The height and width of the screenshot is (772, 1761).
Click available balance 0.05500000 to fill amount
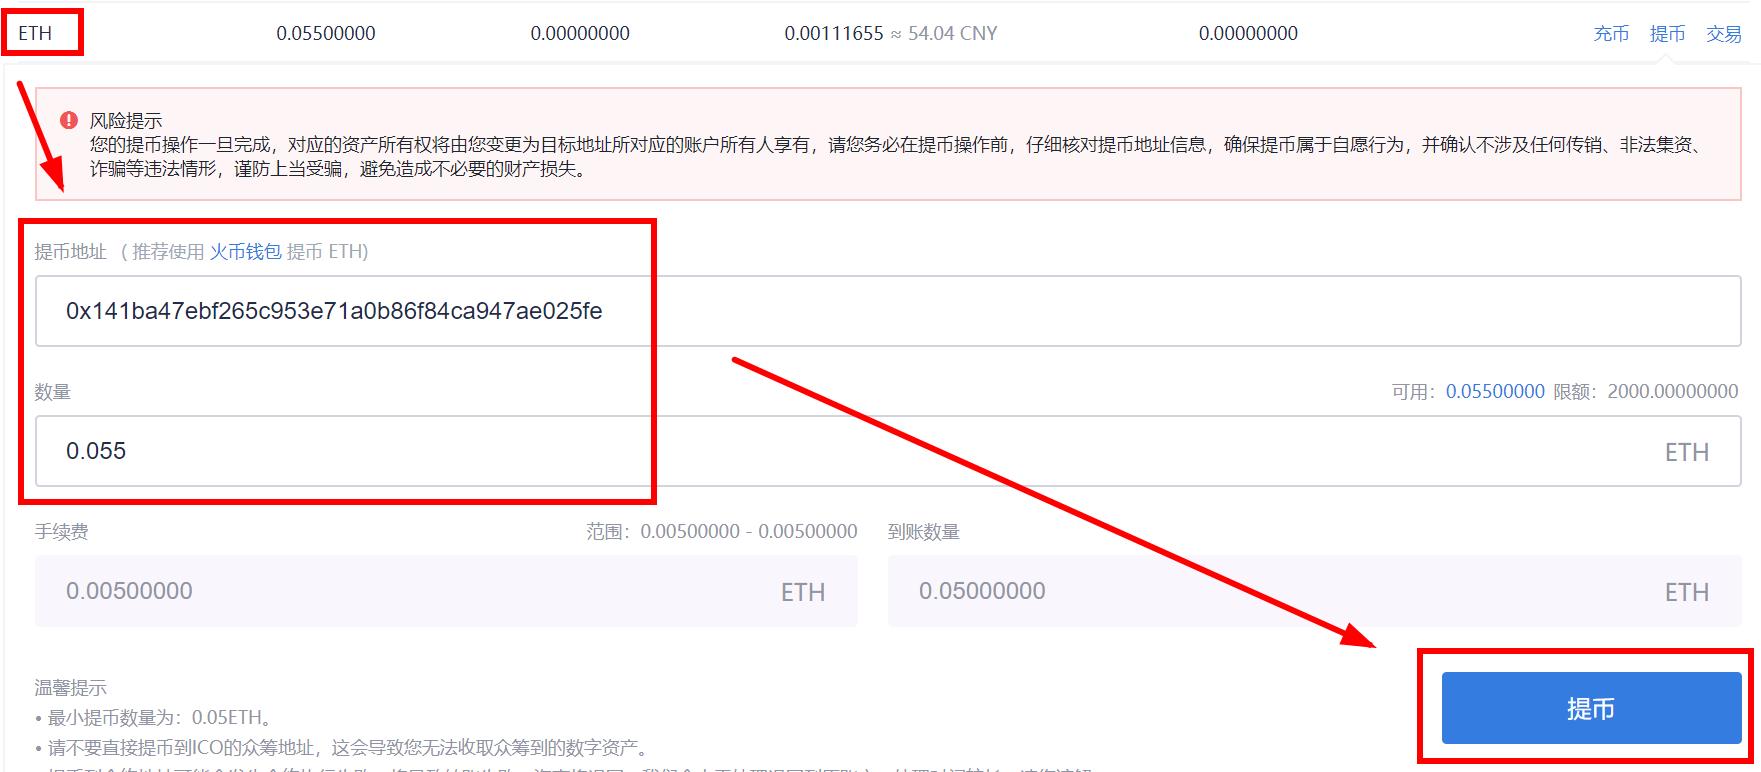tap(1495, 392)
